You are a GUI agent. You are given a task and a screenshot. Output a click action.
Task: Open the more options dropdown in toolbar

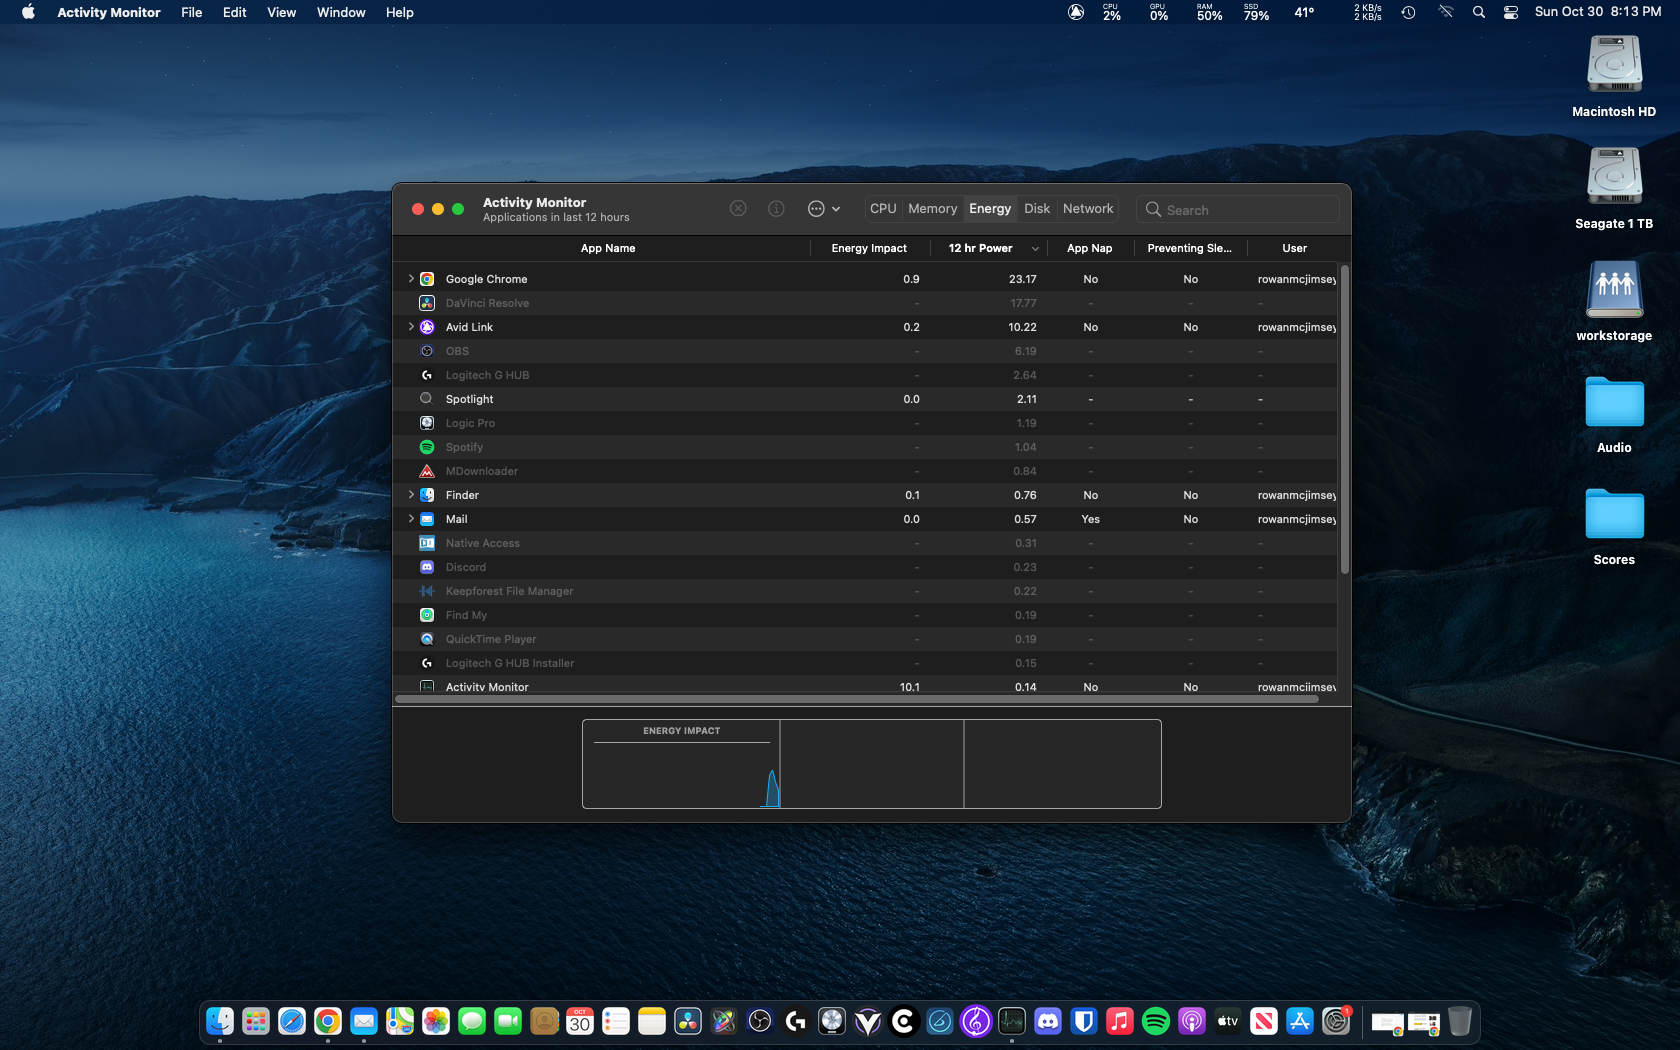(823, 209)
